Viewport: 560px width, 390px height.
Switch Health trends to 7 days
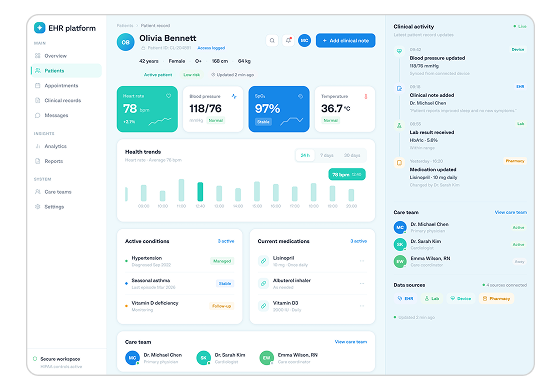326,155
